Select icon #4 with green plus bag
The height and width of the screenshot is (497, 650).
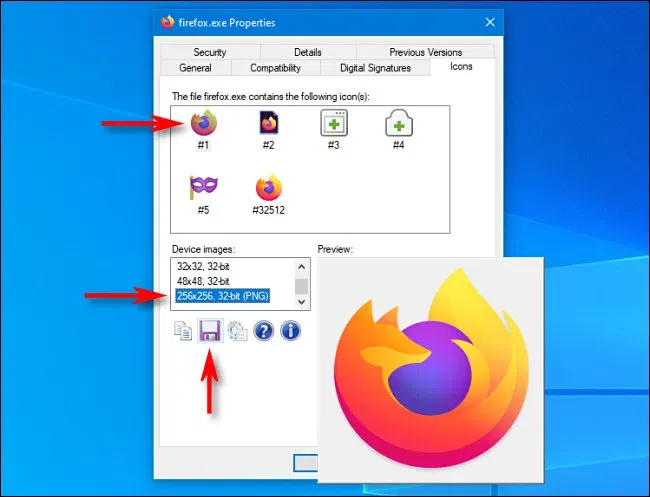(x=398, y=125)
